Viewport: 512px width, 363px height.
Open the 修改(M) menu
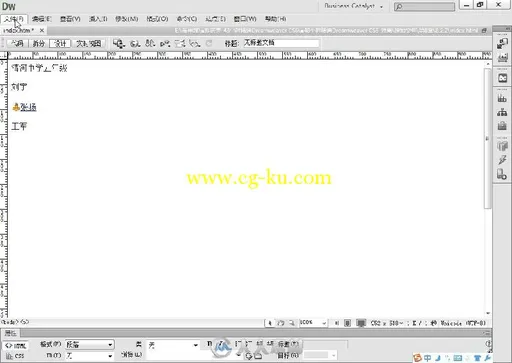coord(127,19)
